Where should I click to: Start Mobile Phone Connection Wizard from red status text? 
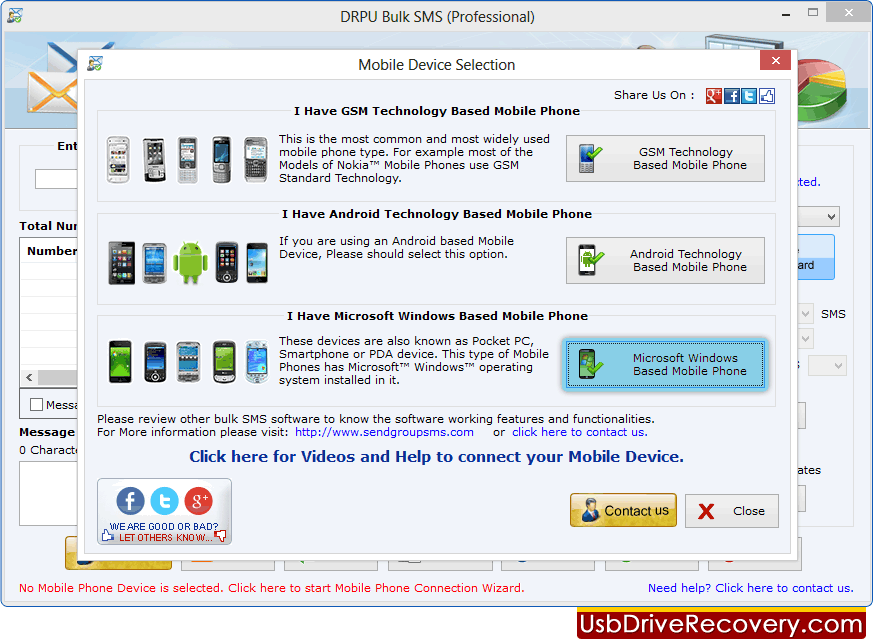click(x=272, y=588)
